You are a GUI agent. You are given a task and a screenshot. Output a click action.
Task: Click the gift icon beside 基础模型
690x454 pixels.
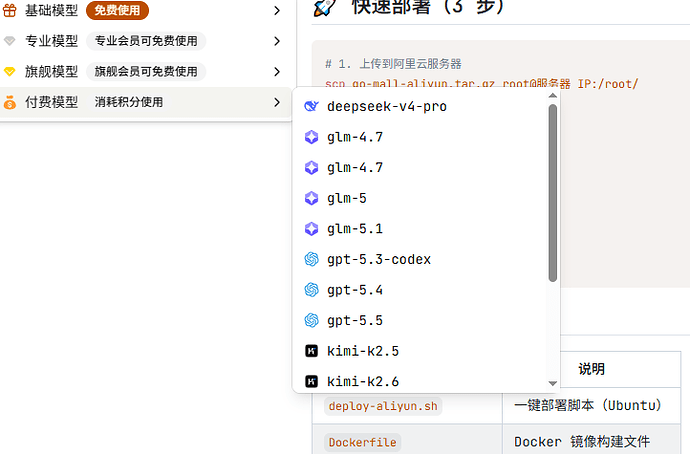10,10
